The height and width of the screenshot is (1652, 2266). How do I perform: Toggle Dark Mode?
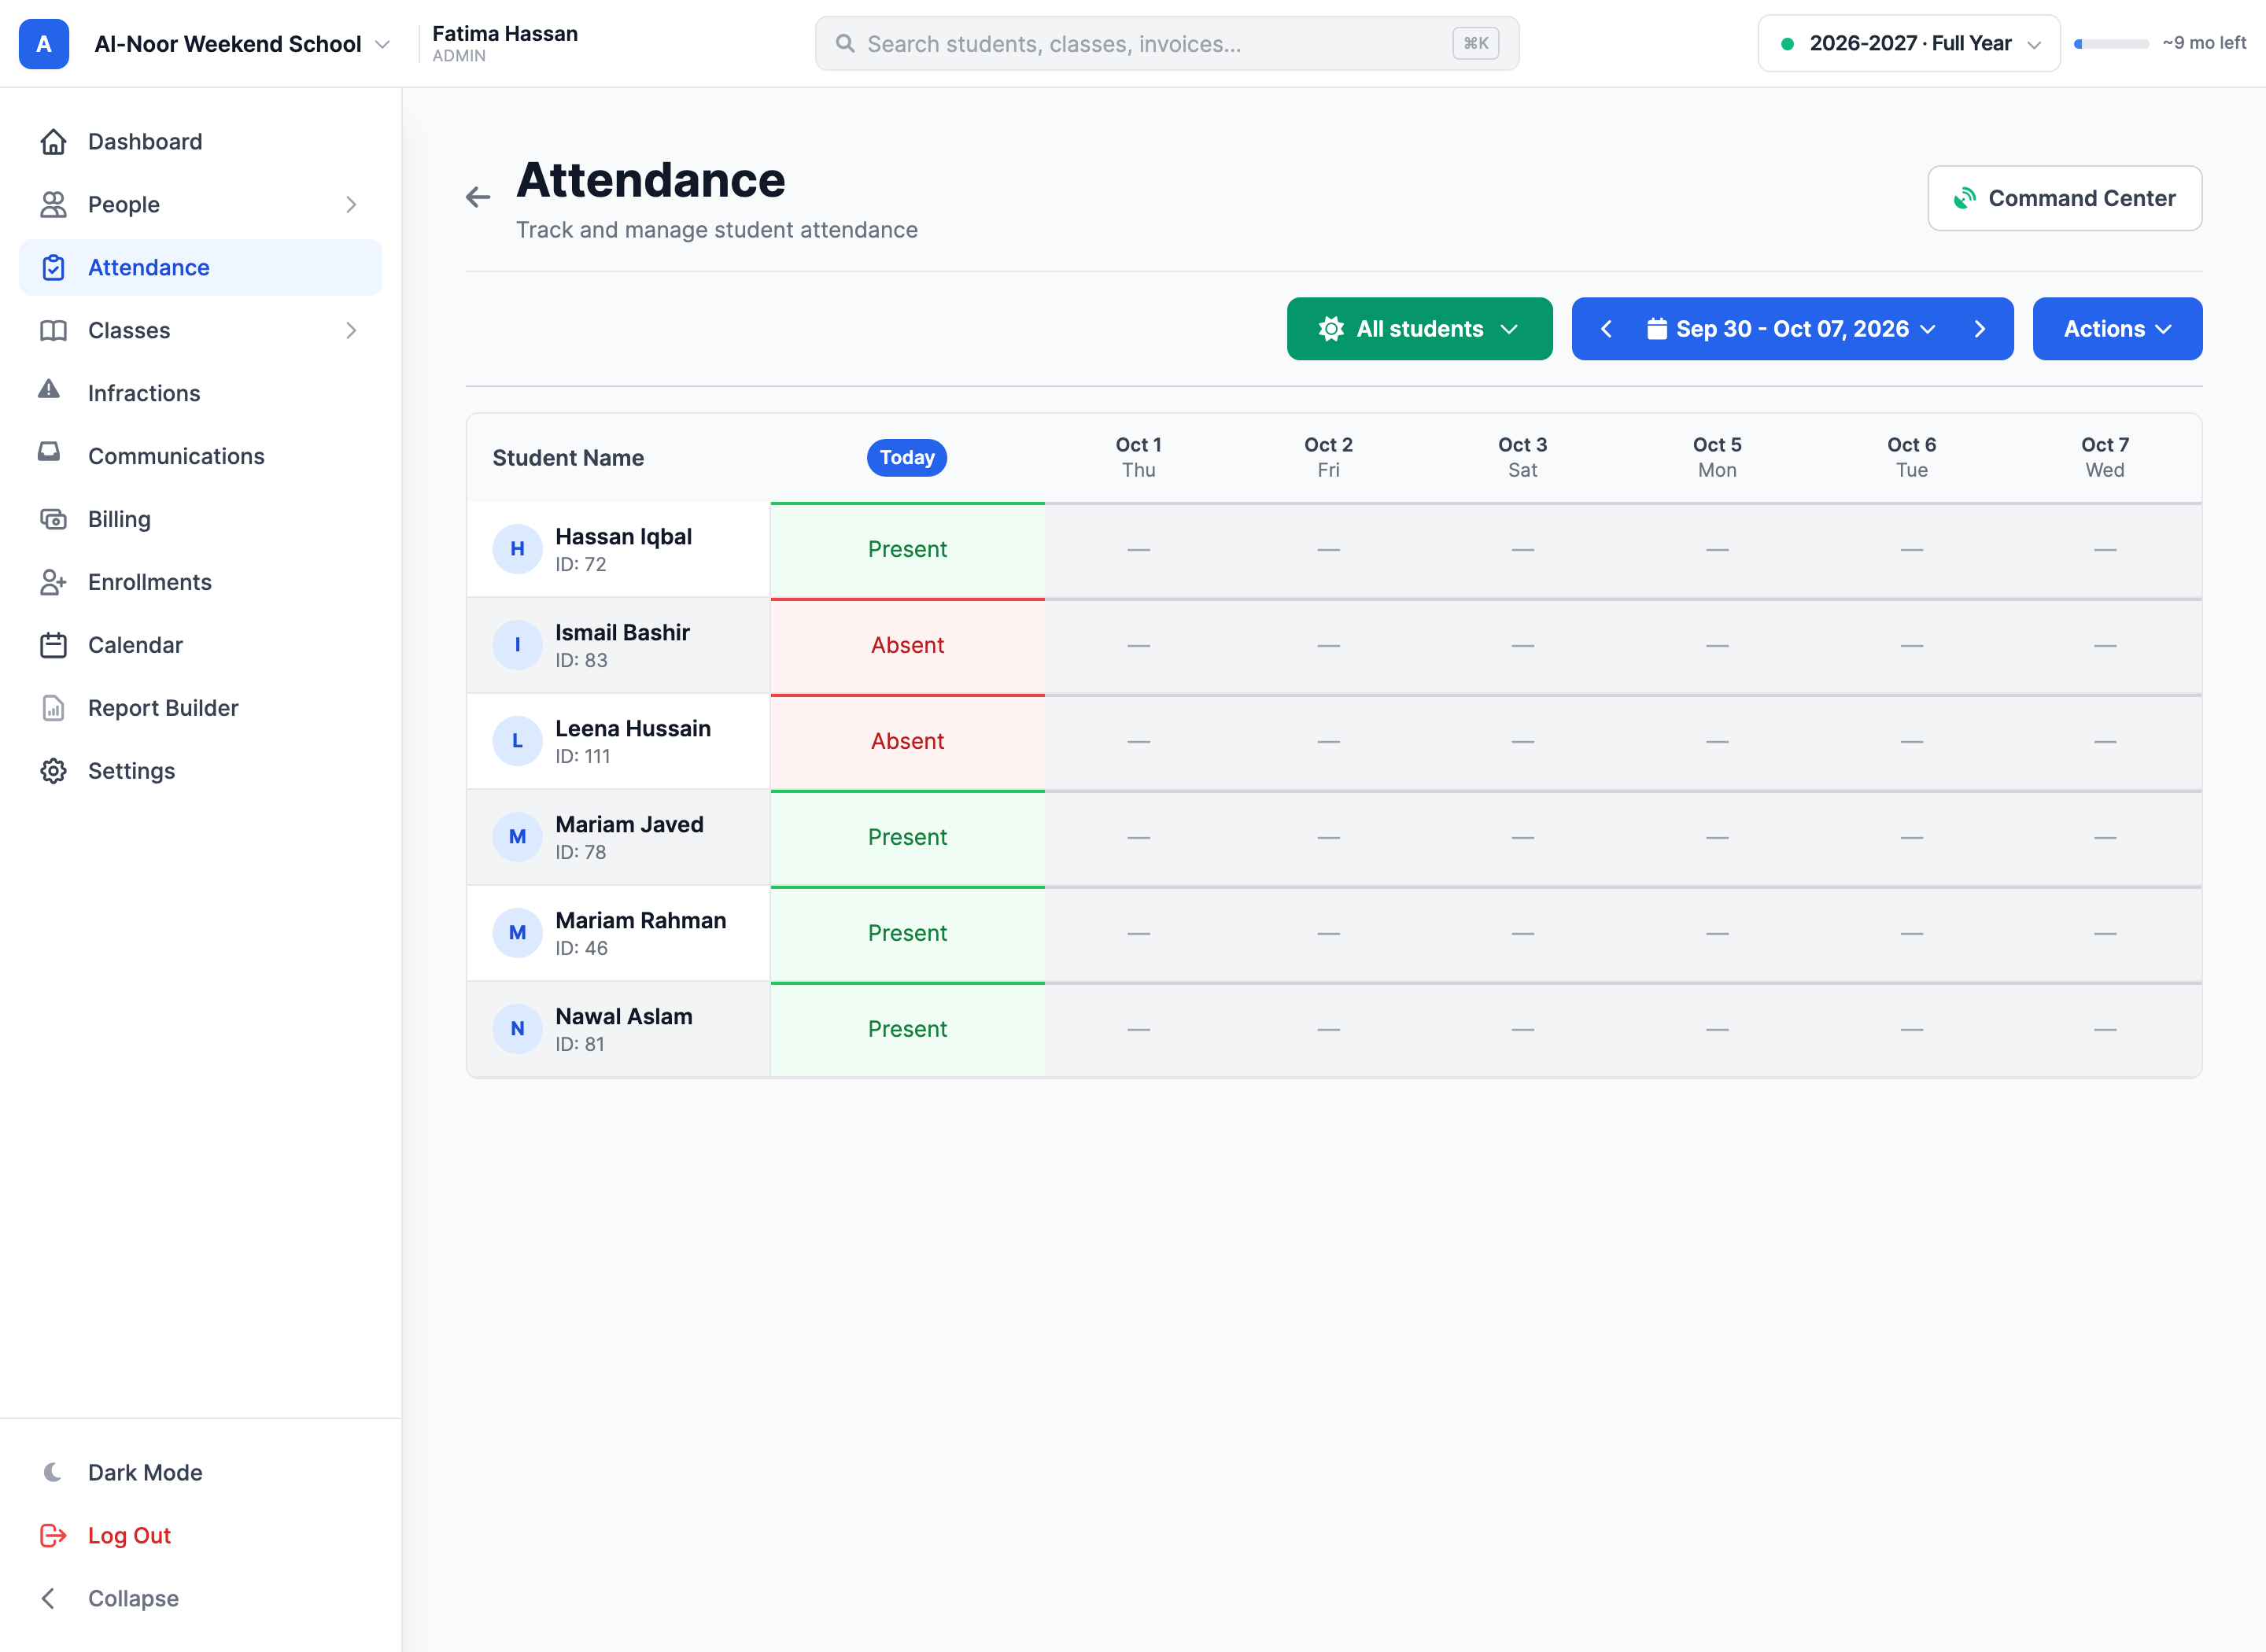click(x=200, y=1472)
